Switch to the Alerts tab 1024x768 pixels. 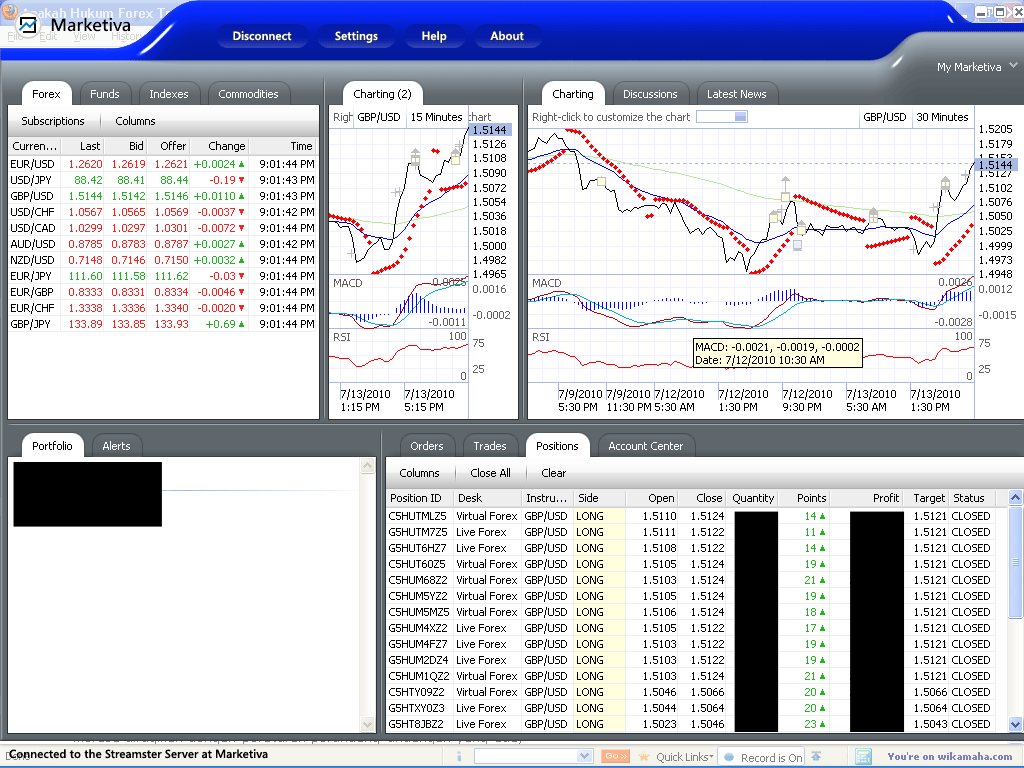(116, 446)
